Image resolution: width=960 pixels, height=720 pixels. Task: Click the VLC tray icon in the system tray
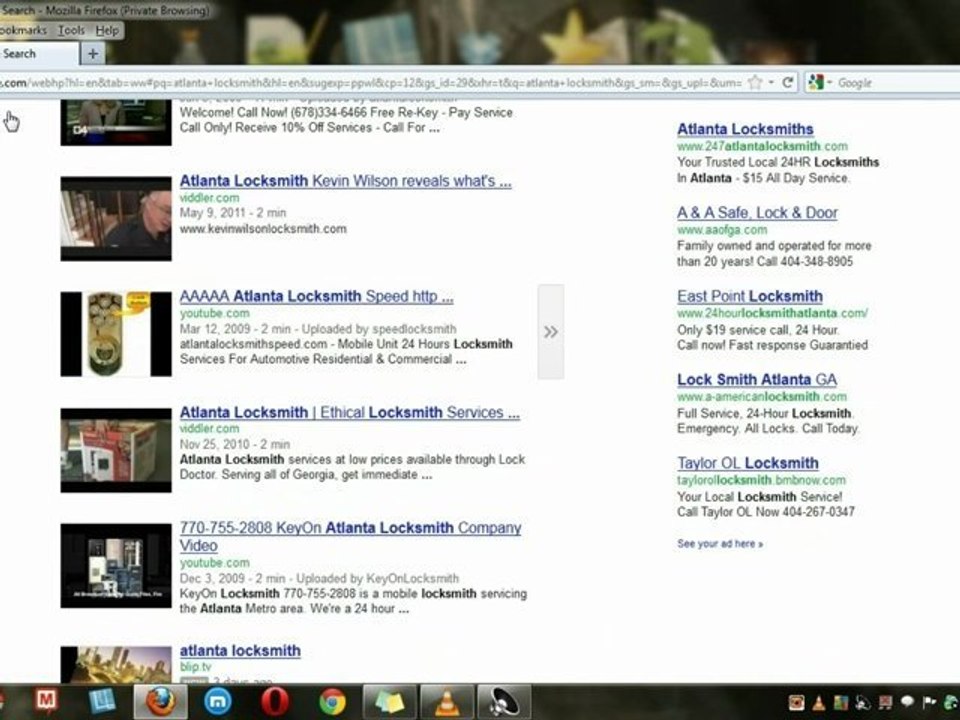(819, 703)
